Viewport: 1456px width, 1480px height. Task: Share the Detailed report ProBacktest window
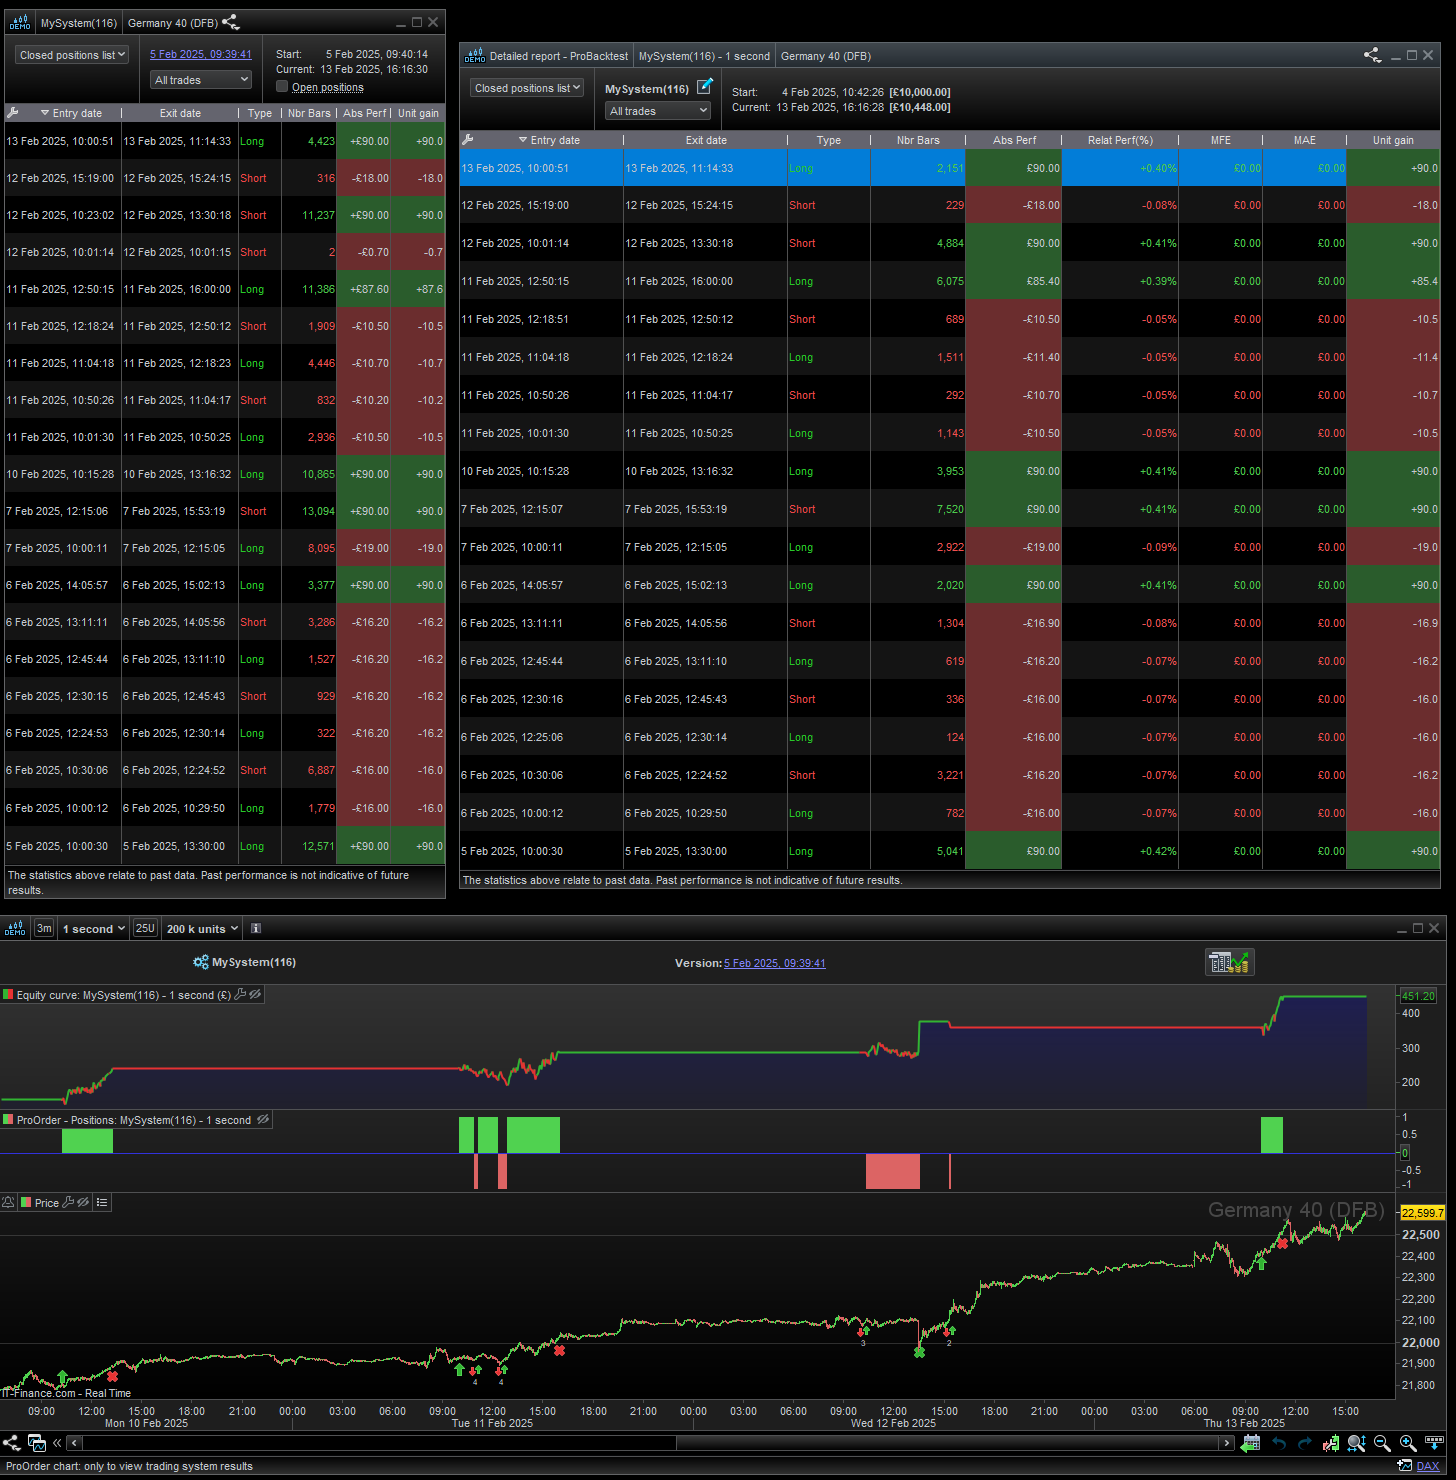pyautogui.click(x=1373, y=55)
